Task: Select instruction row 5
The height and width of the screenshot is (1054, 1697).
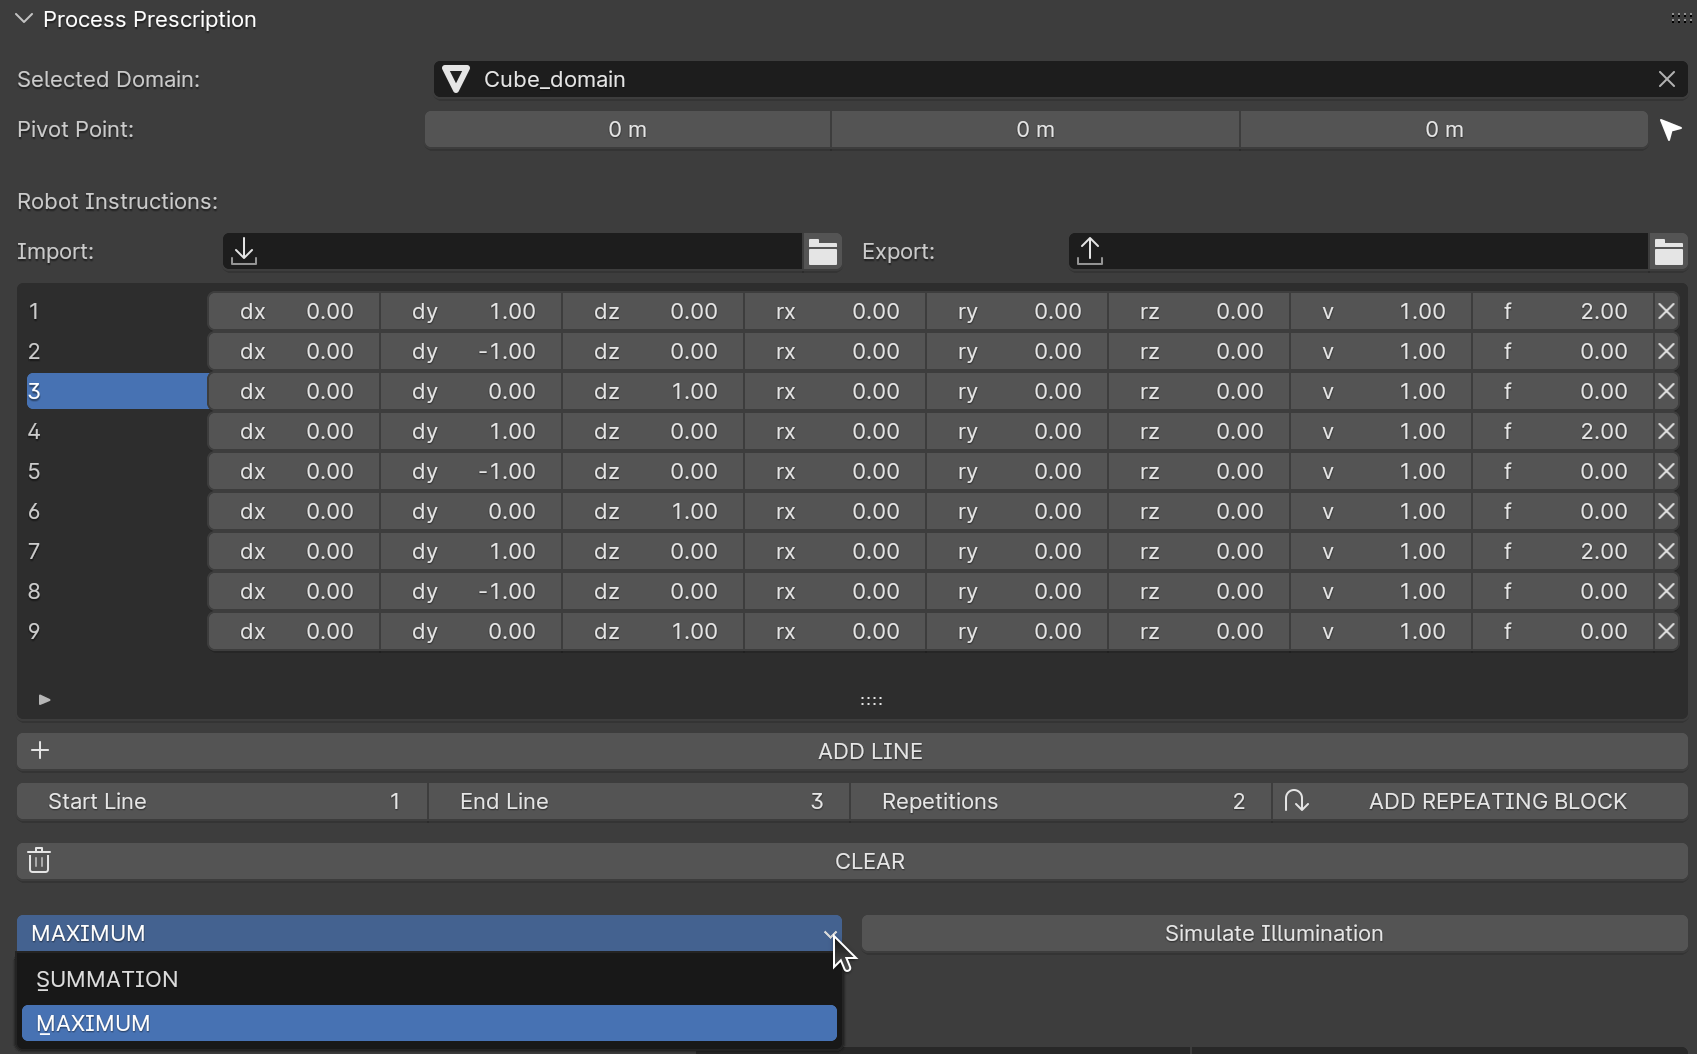Action: pos(115,471)
